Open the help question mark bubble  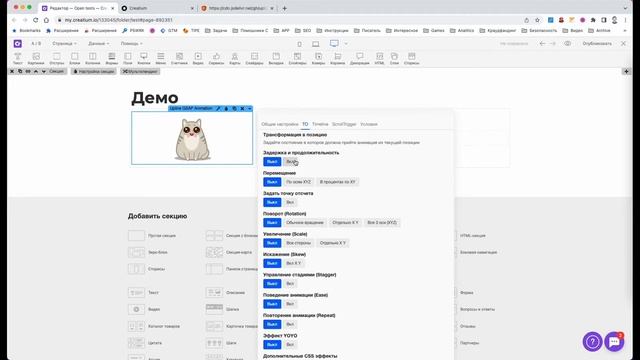tap(592, 342)
